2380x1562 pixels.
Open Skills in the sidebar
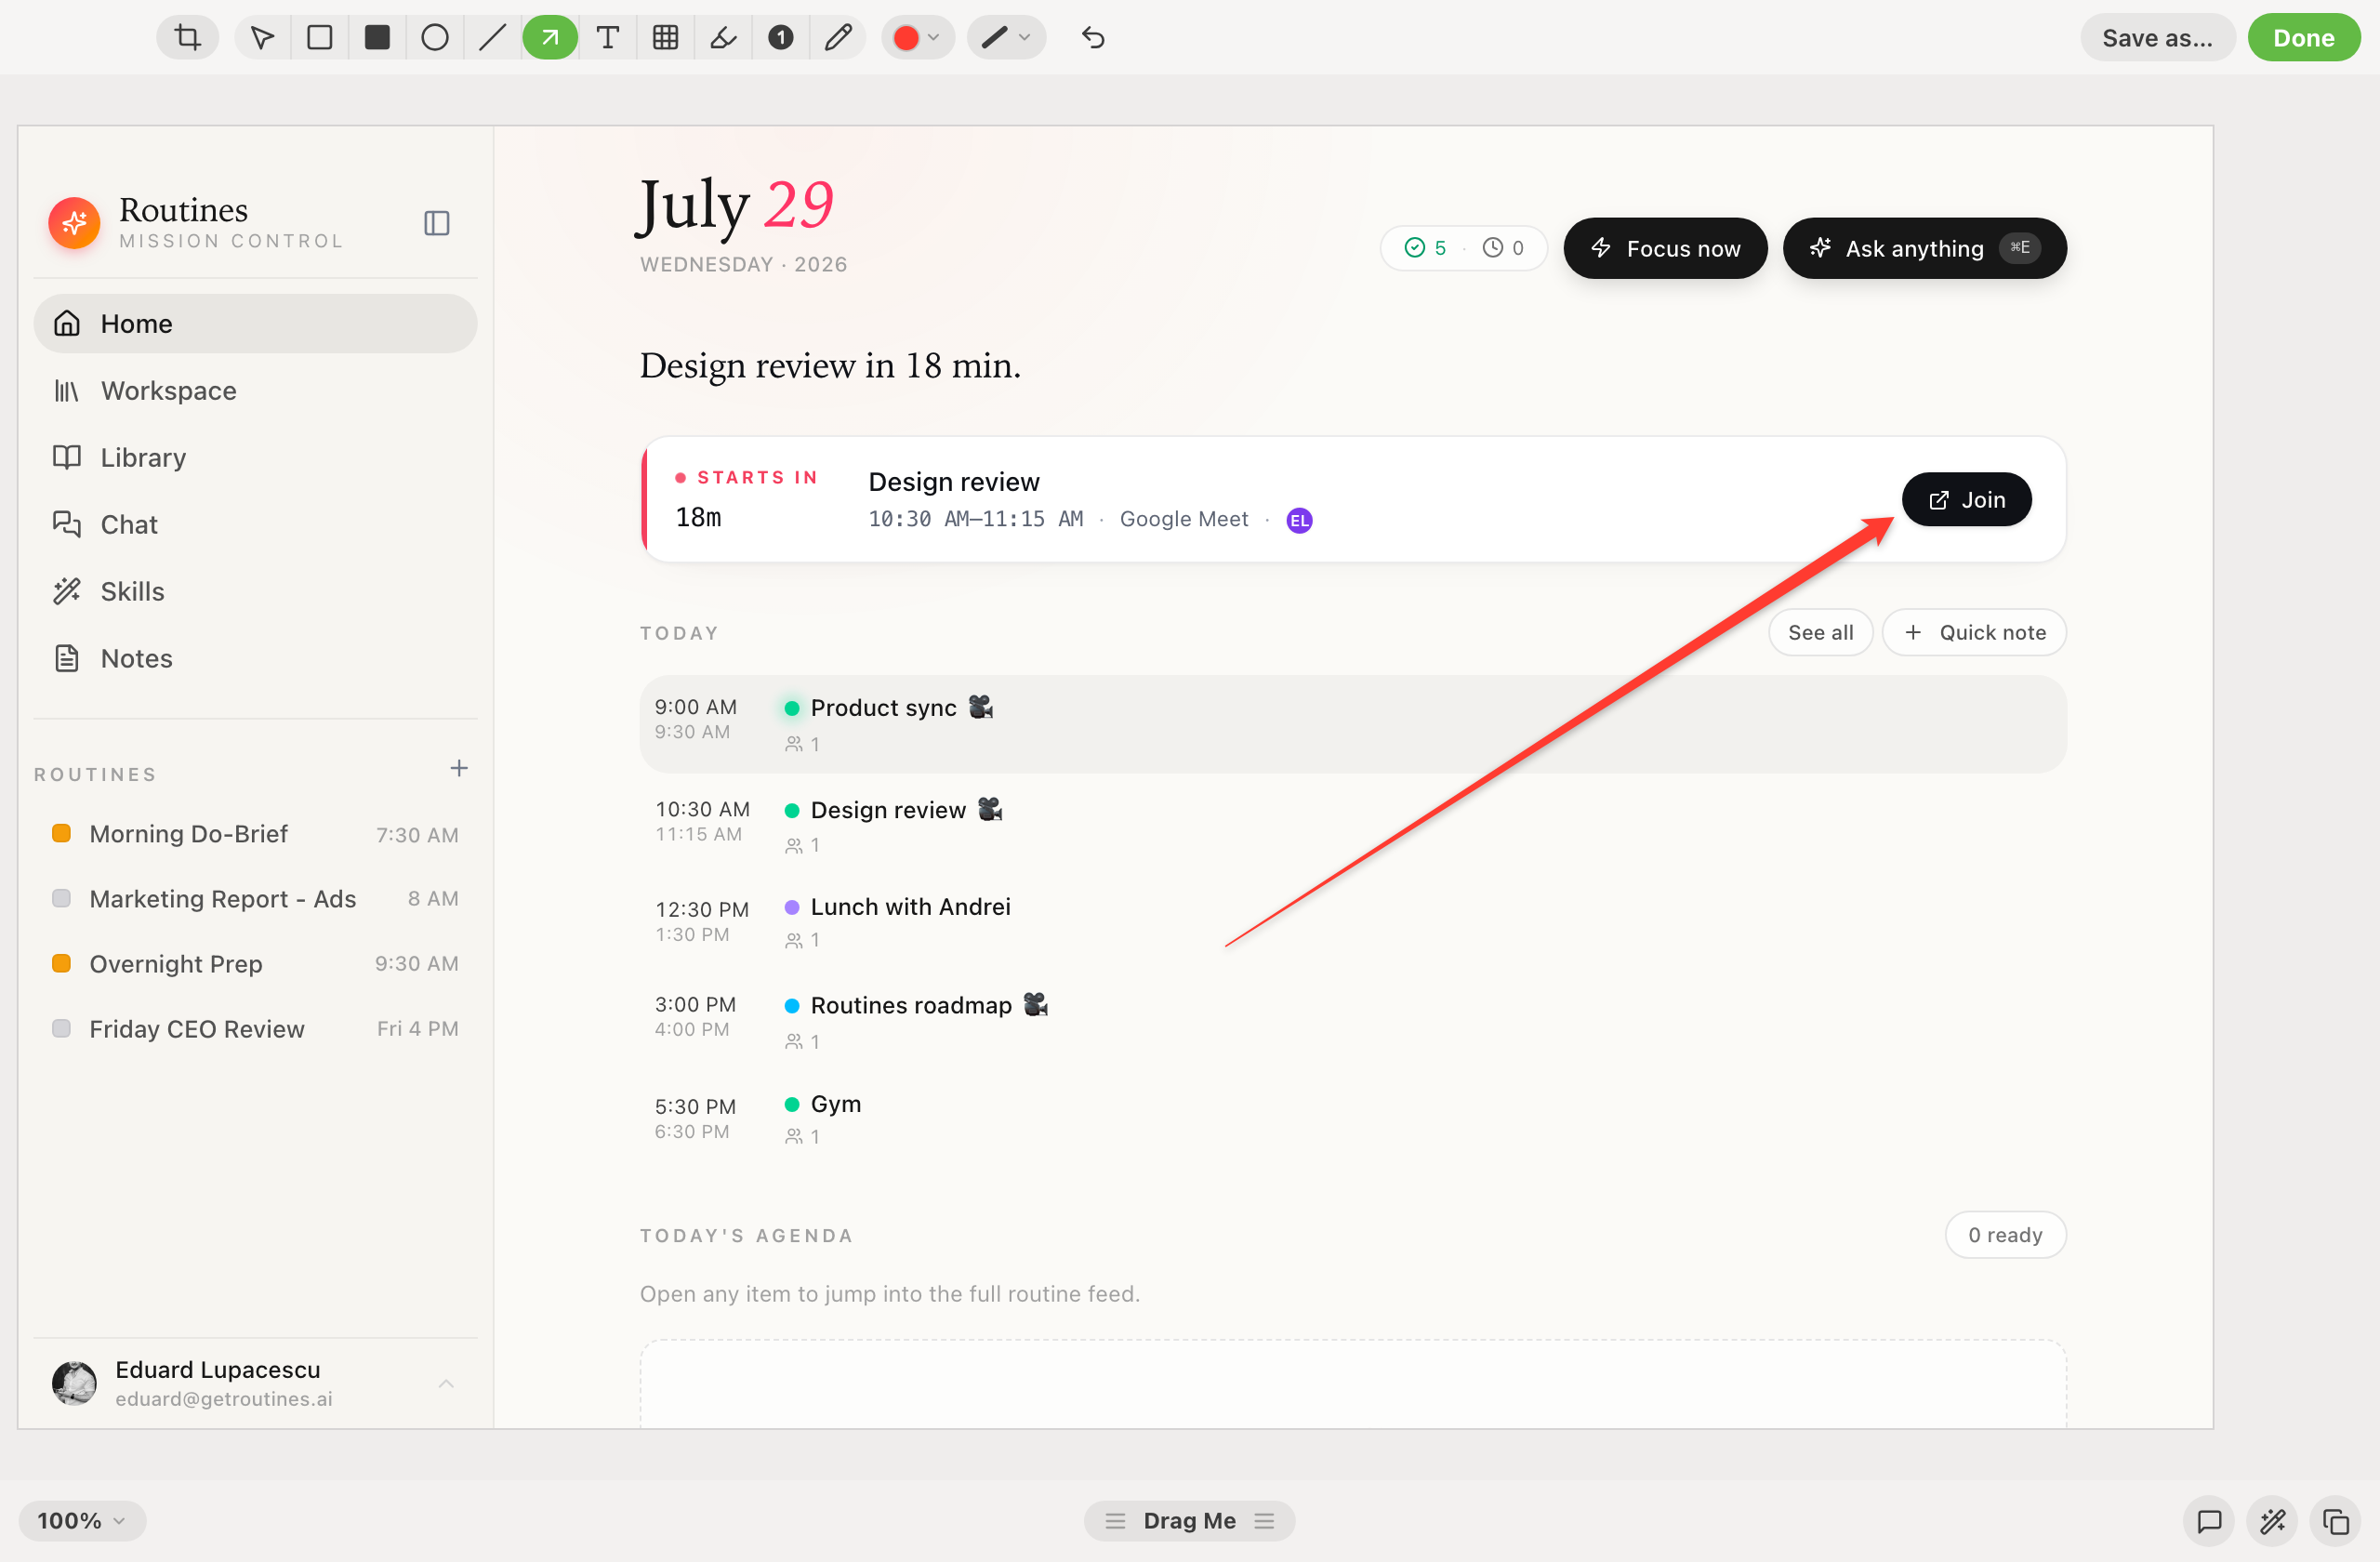255,592
